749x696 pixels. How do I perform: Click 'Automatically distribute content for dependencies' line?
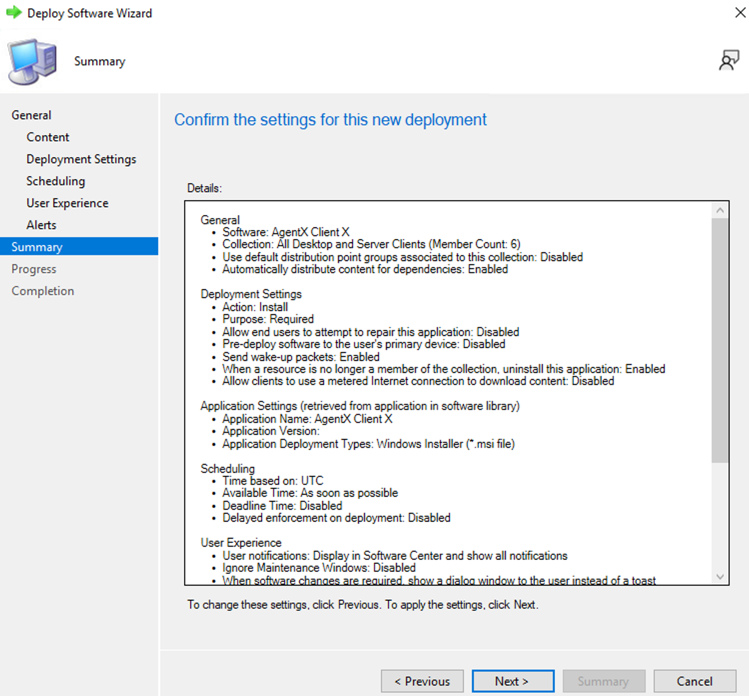point(365,269)
